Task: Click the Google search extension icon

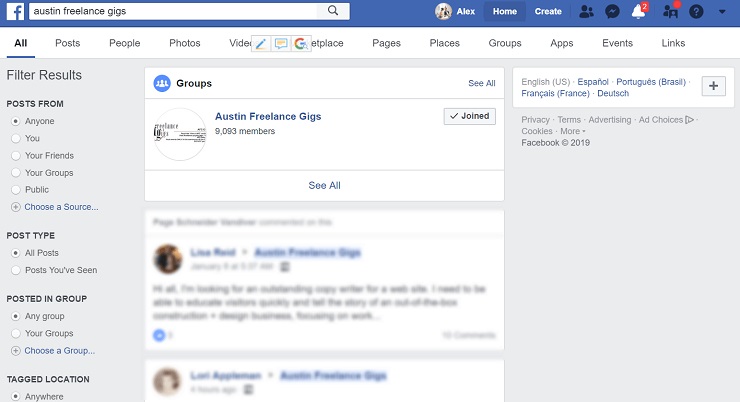Action: click(x=301, y=44)
